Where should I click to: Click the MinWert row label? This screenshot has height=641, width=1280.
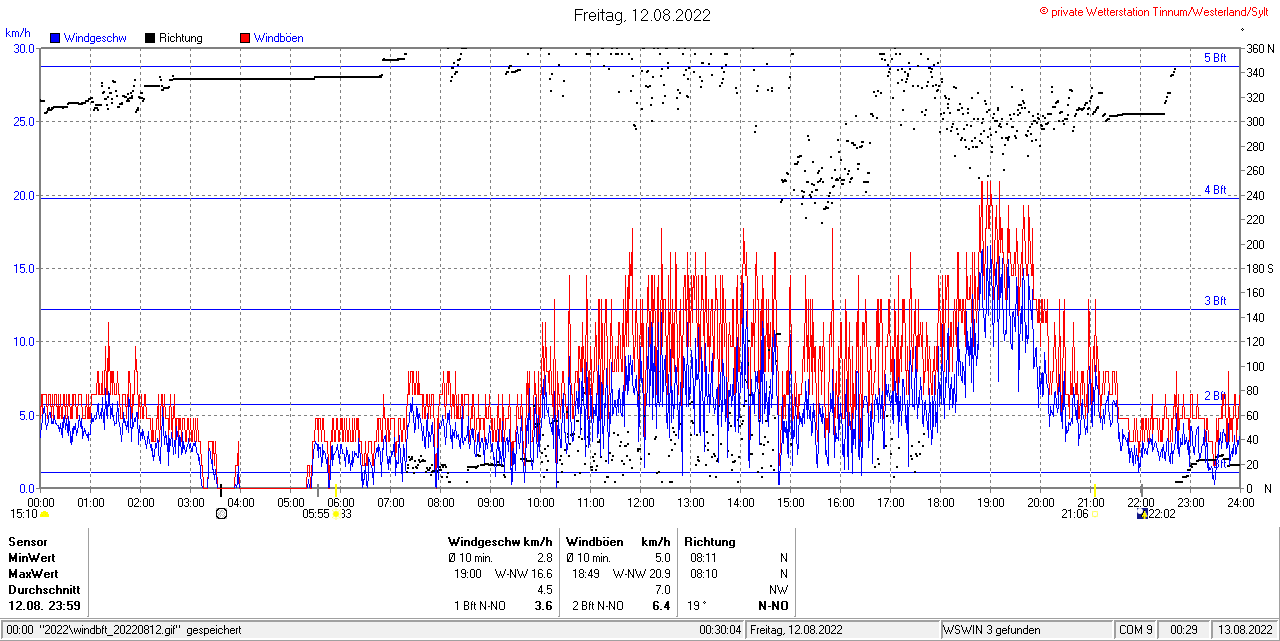coord(33,558)
